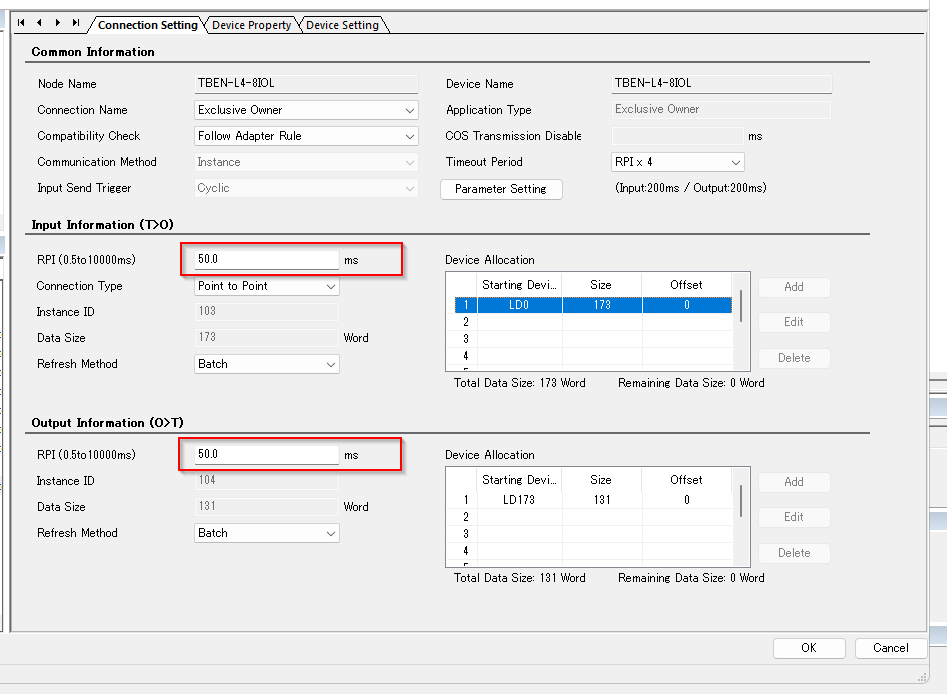Open the Compatibility Check dropdown
Screen dimensions: 947x694
click(x=306, y=136)
